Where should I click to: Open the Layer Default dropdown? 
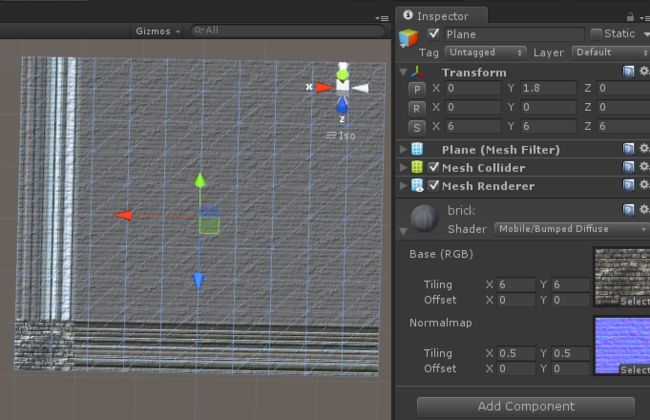(611, 52)
